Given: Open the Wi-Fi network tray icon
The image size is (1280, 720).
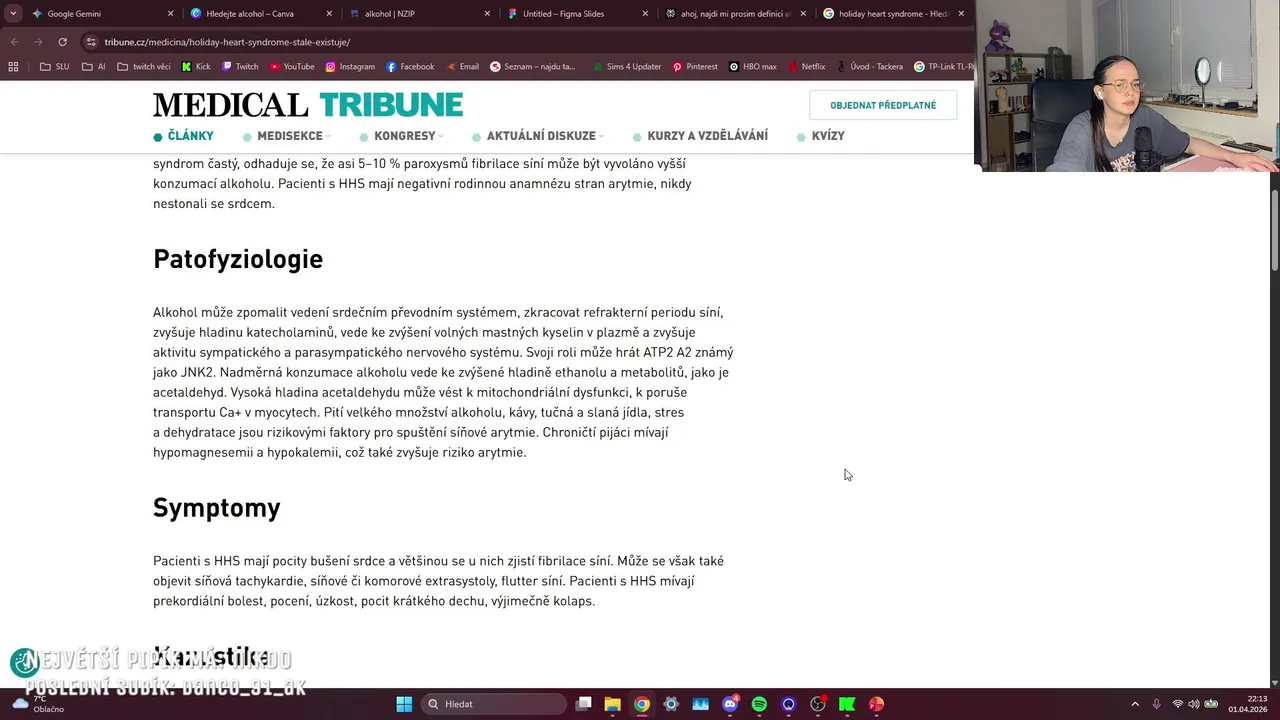Looking at the screenshot, I should (1177, 704).
